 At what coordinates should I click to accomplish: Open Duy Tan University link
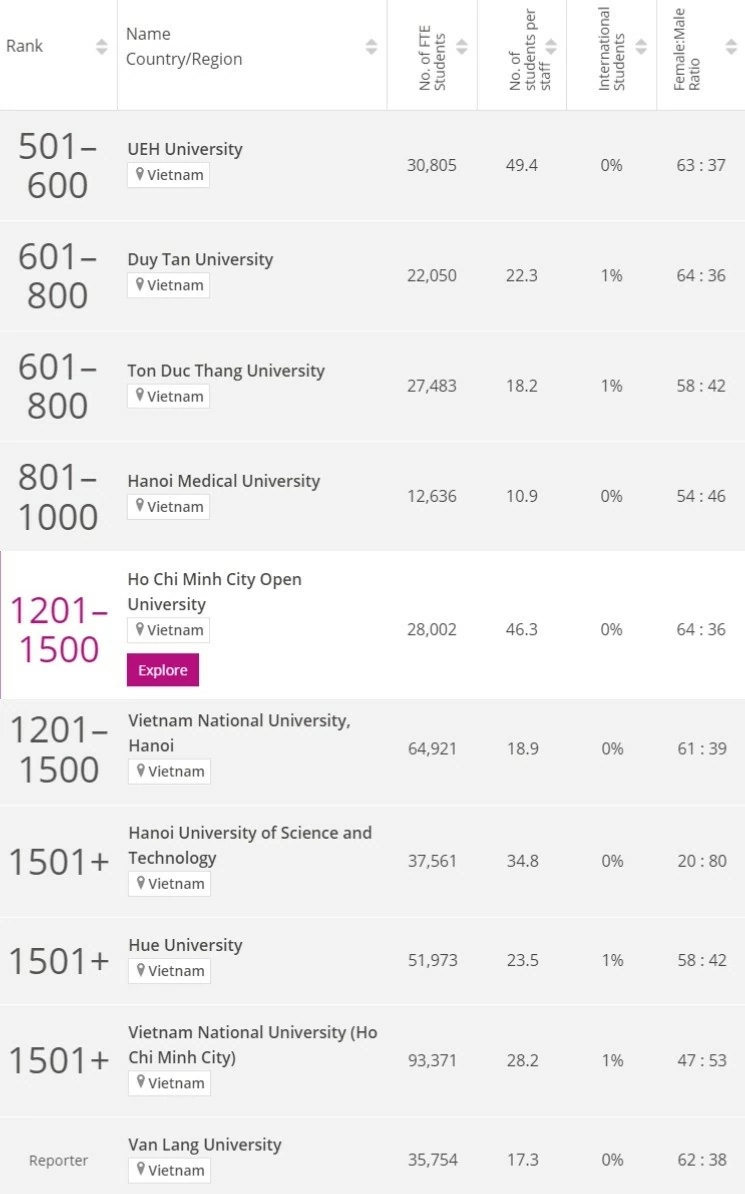tap(200, 259)
